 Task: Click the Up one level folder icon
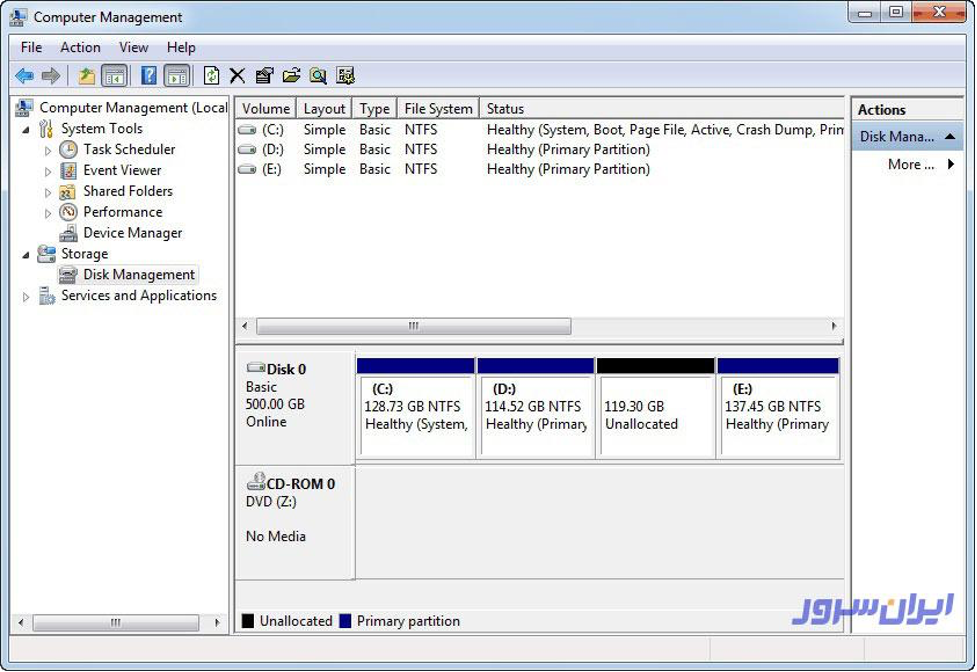point(86,75)
